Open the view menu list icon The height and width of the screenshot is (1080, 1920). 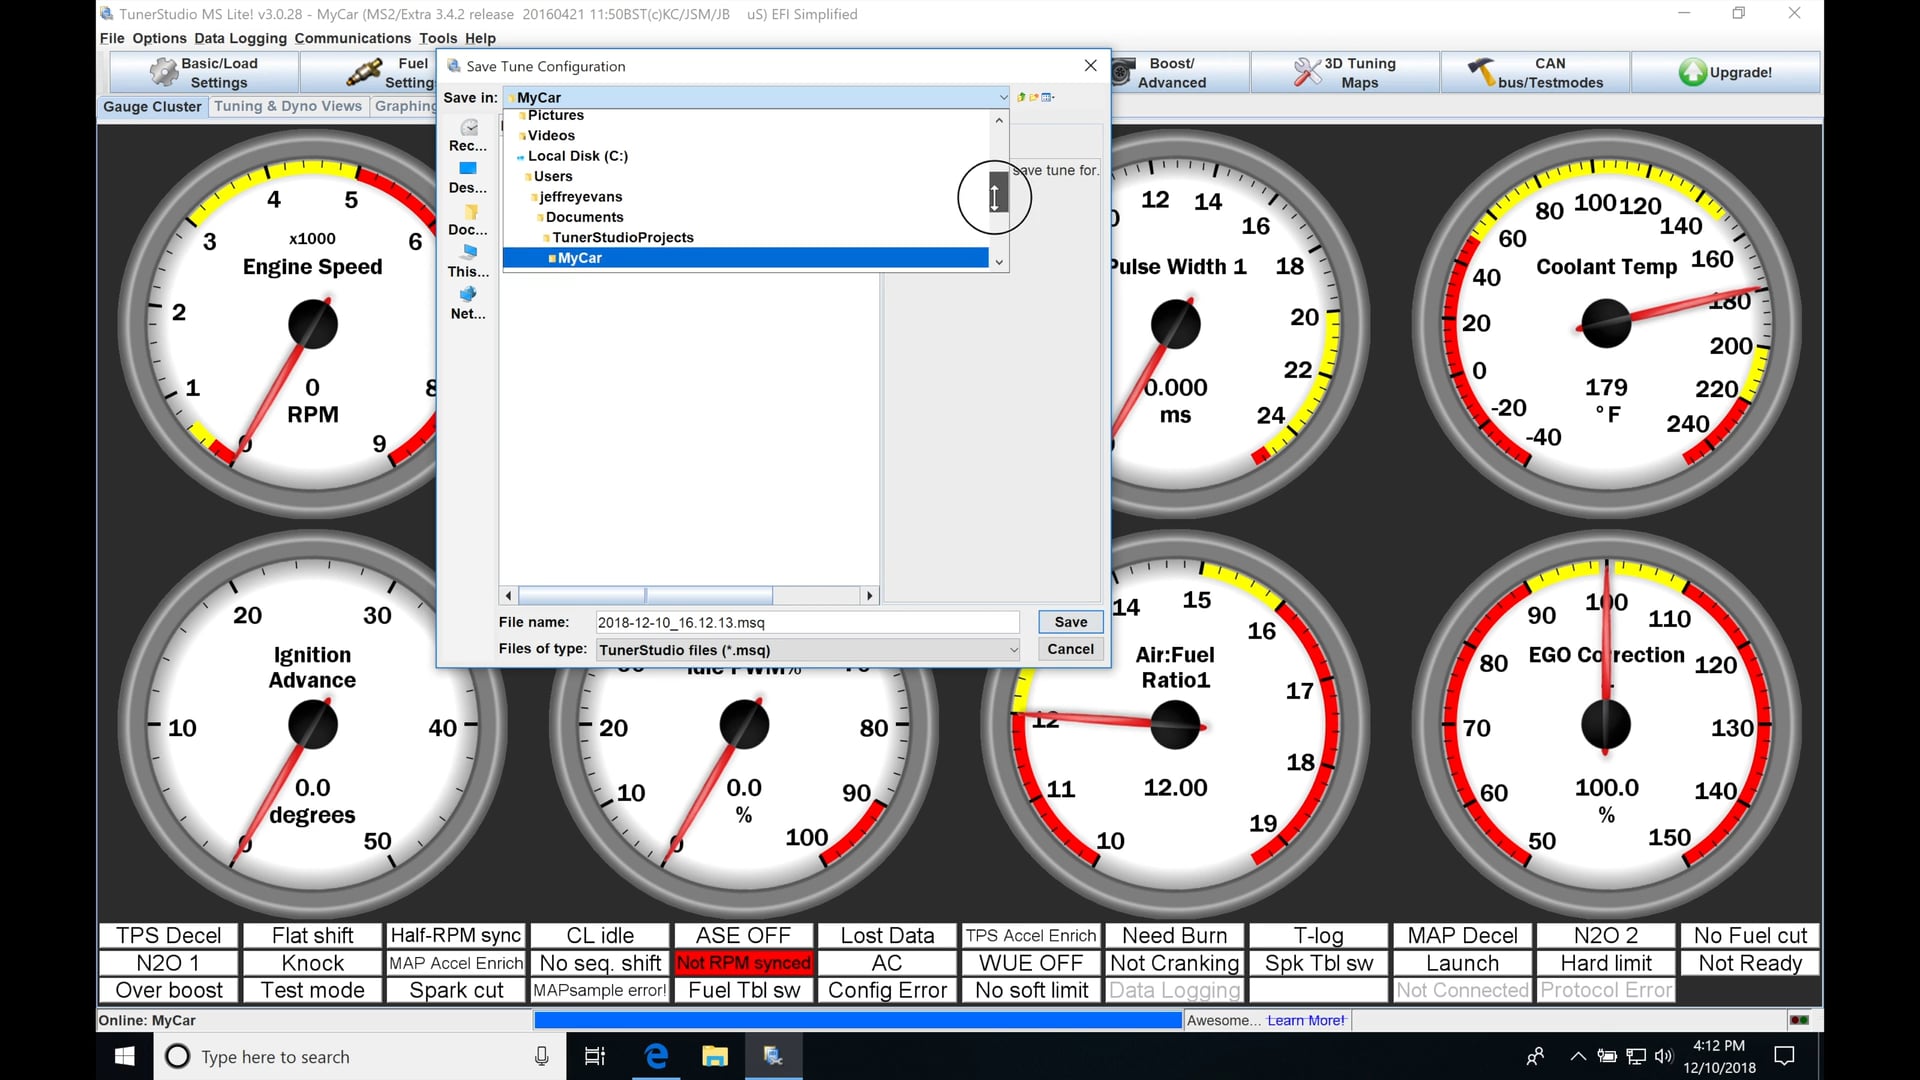[1047, 97]
